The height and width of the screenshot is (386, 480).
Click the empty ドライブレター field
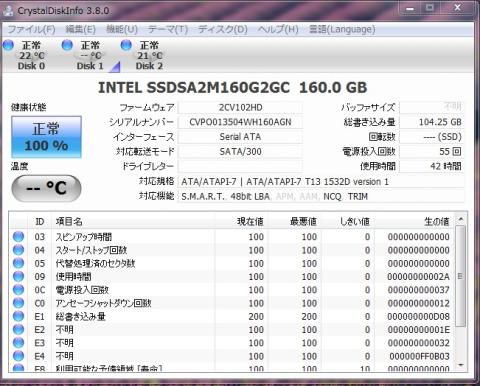tap(240, 166)
